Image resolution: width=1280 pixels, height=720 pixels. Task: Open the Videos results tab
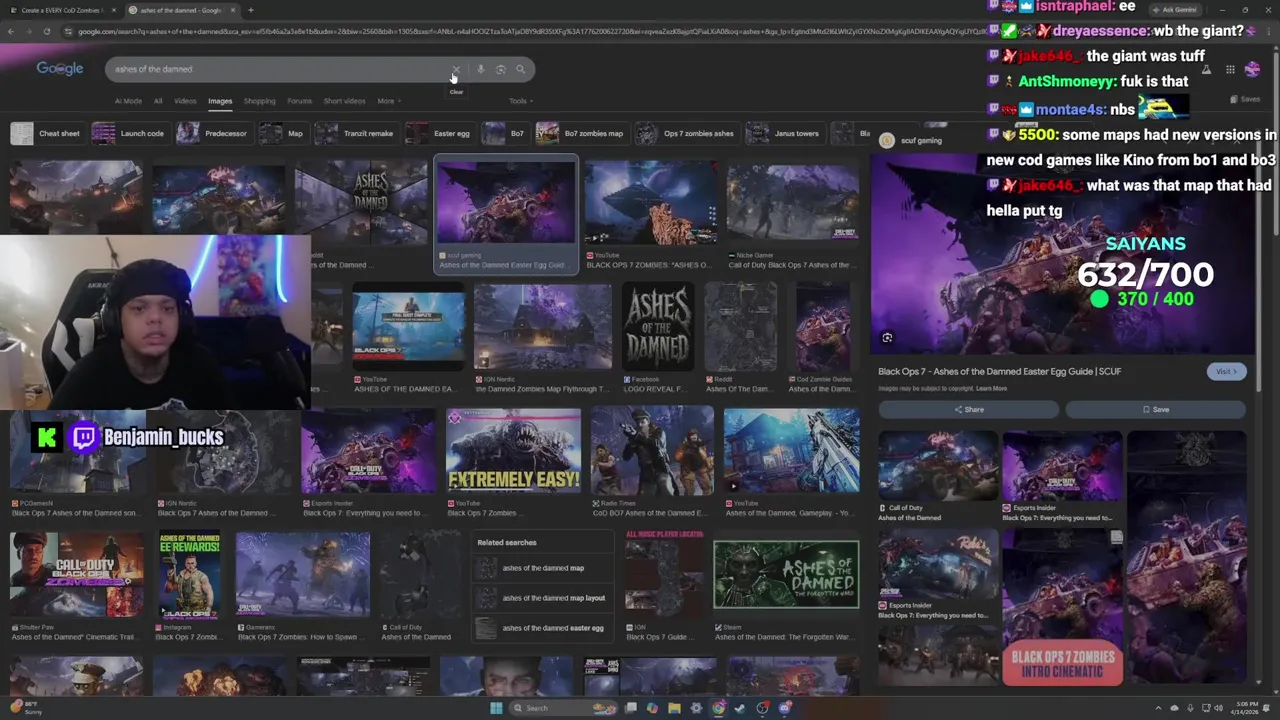(x=185, y=101)
